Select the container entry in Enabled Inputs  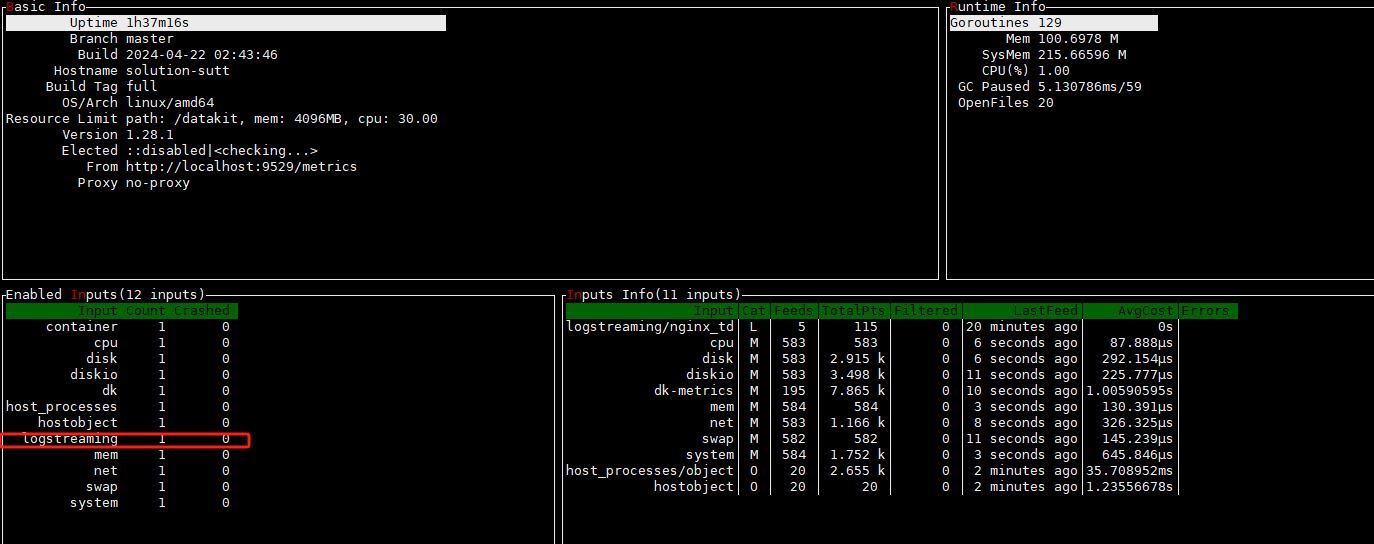click(x=82, y=327)
